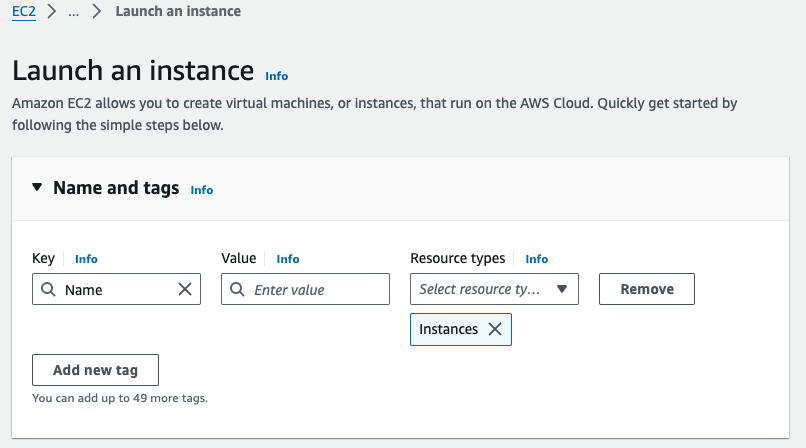Focus the Key input containing Name
The height and width of the screenshot is (448, 806).
click(116, 289)
